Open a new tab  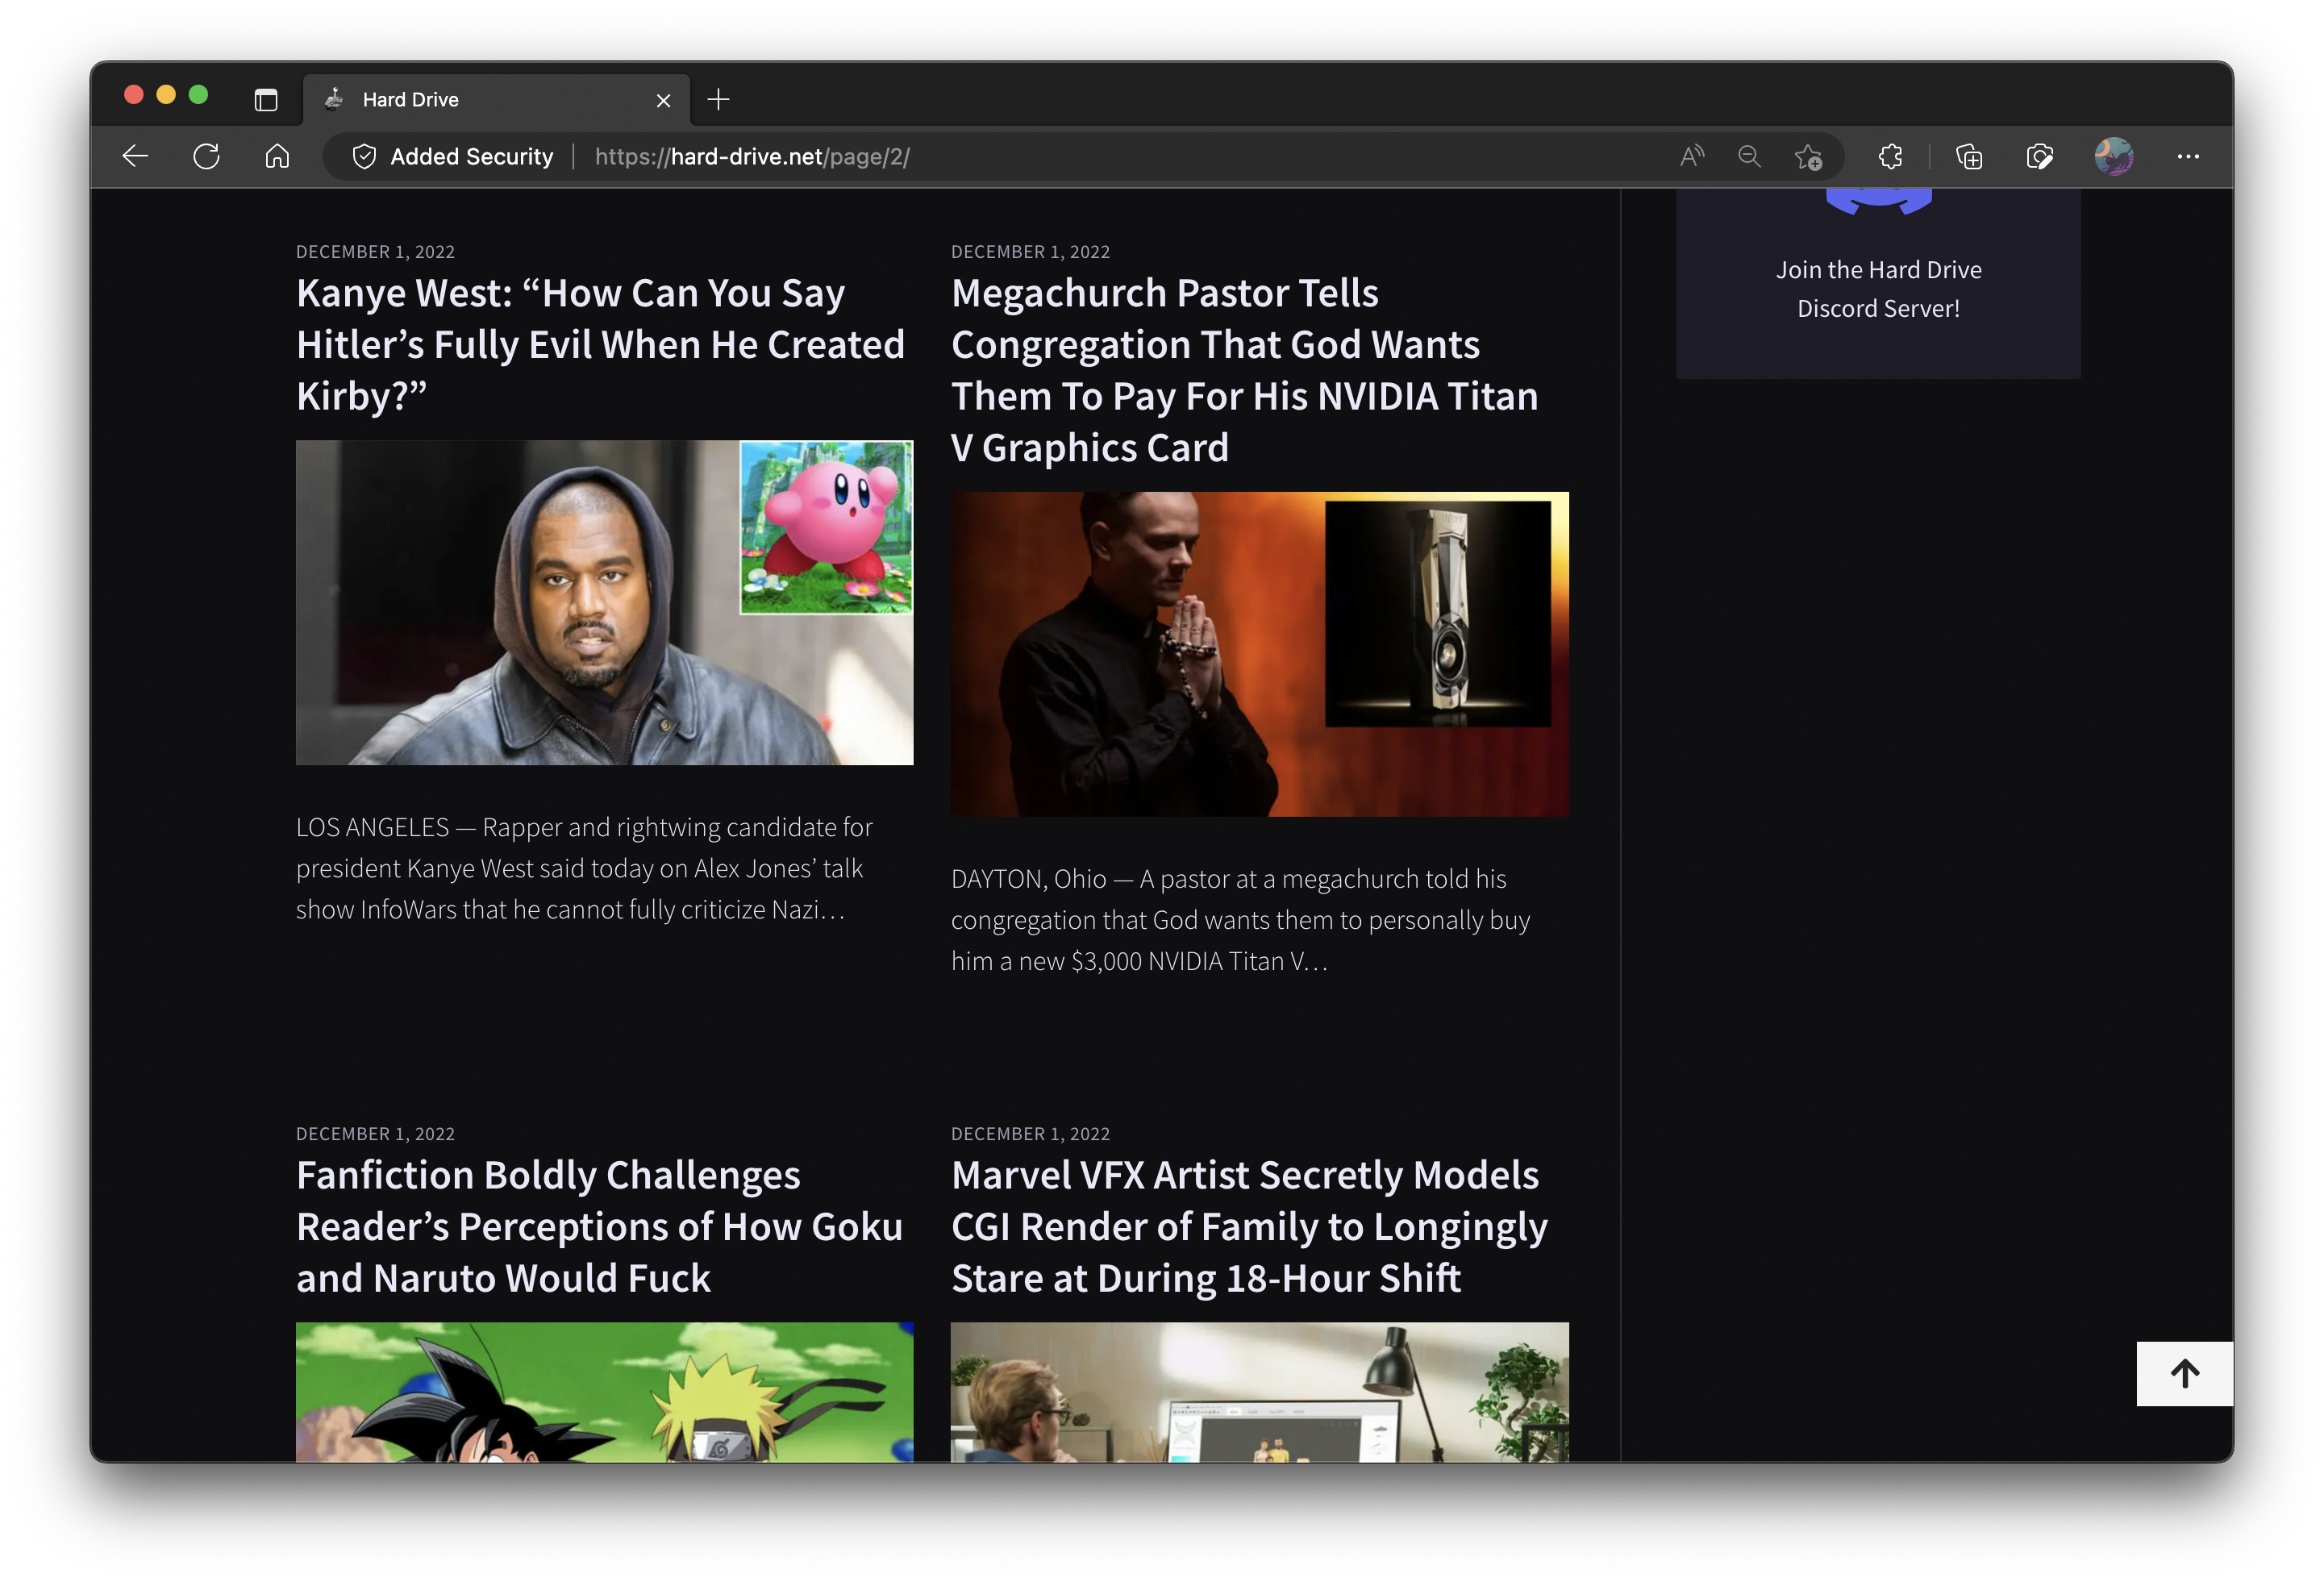pyautogui.click(x=718, y=99)
